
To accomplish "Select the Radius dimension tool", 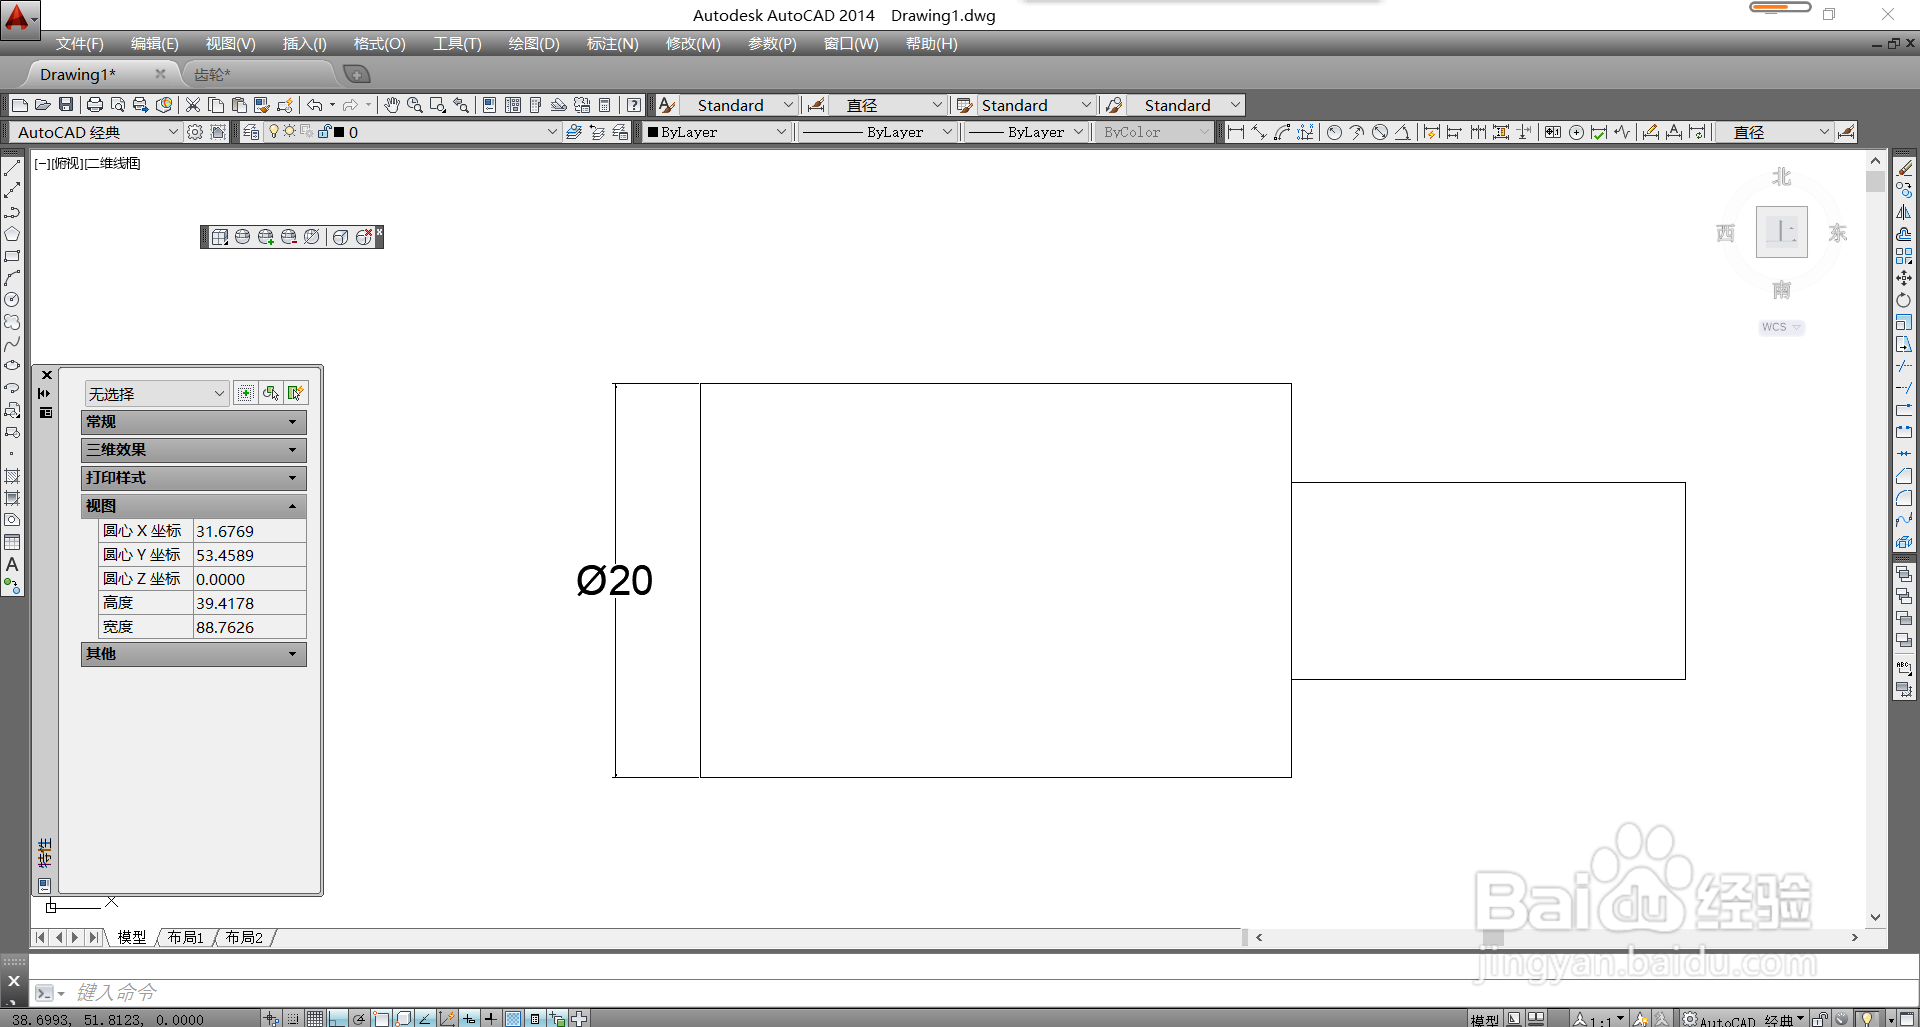I will (x=1334, y=132).
